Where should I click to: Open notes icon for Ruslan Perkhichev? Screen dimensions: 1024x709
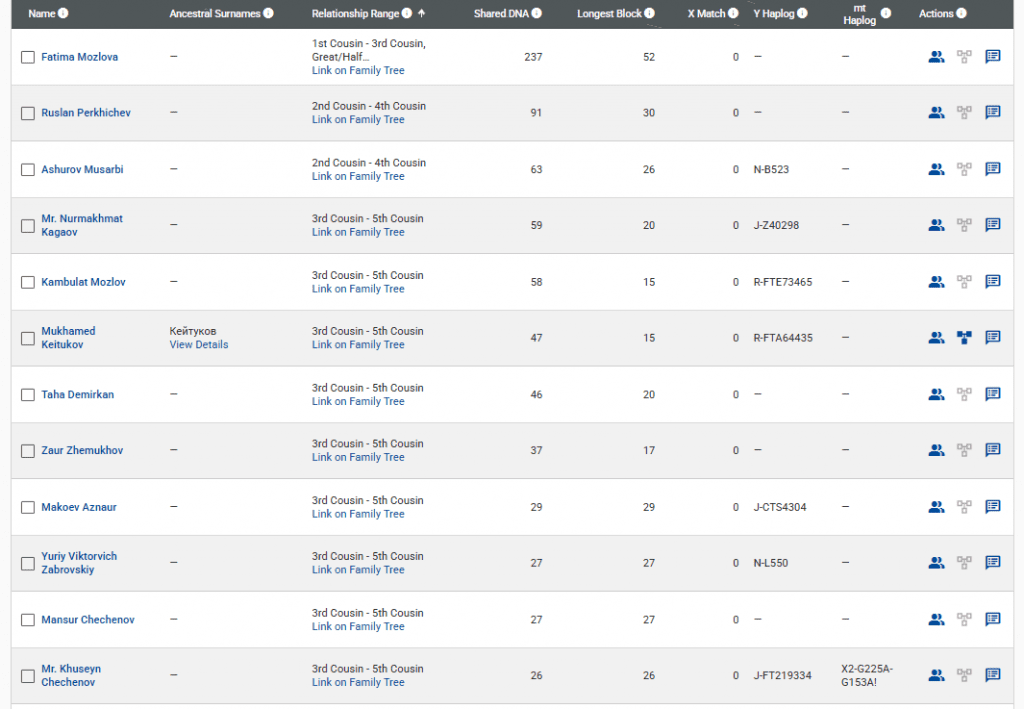[x=993, y=113]
